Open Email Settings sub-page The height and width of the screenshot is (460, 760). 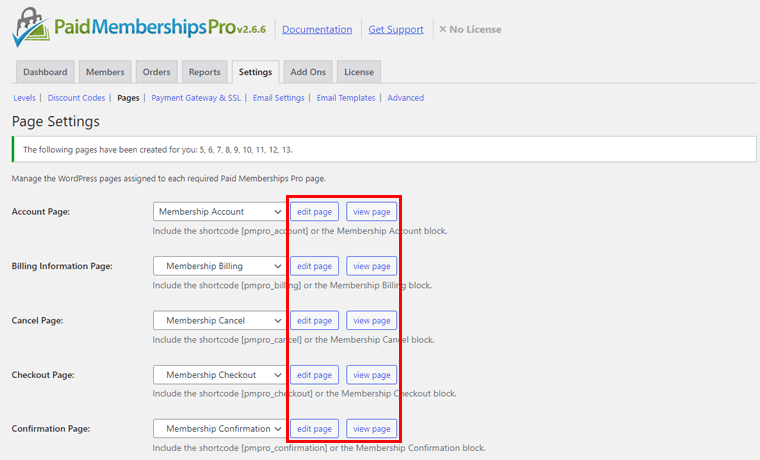[x=279, y=98]
